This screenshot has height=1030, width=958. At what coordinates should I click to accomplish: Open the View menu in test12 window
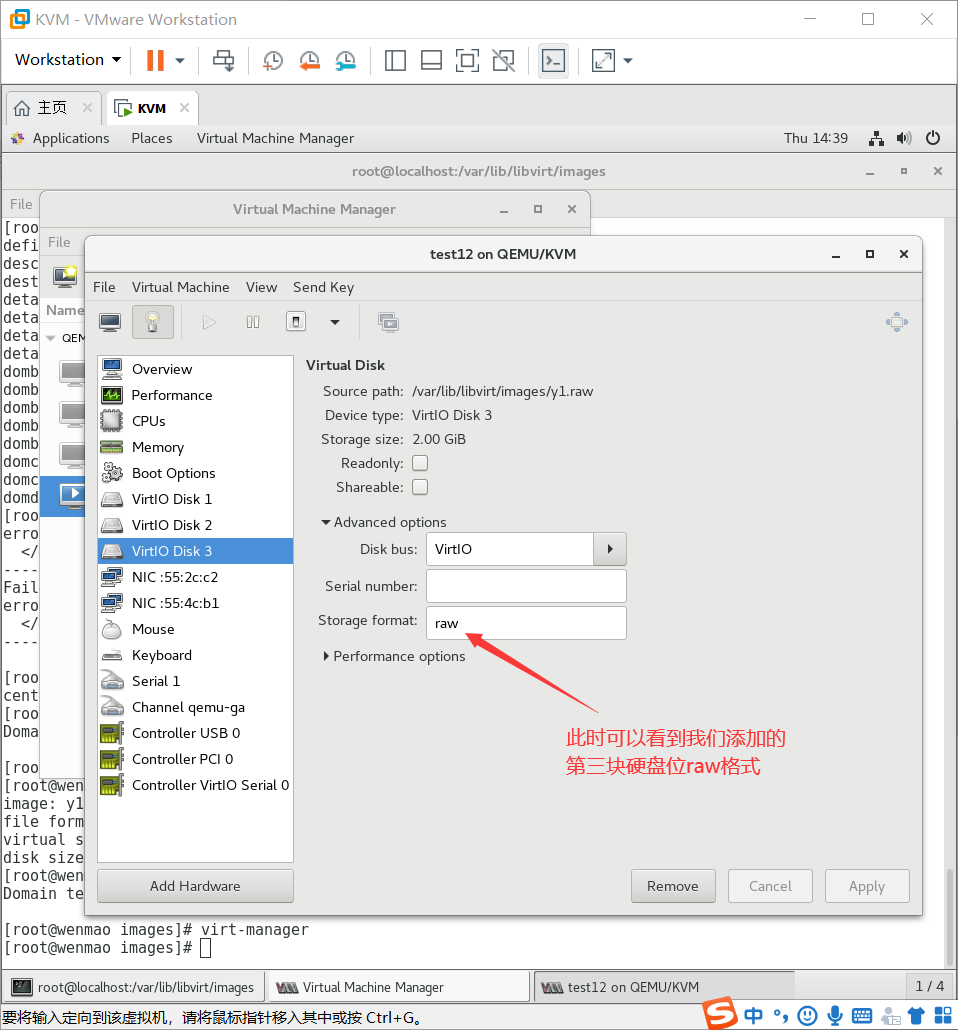pos(262,287)
